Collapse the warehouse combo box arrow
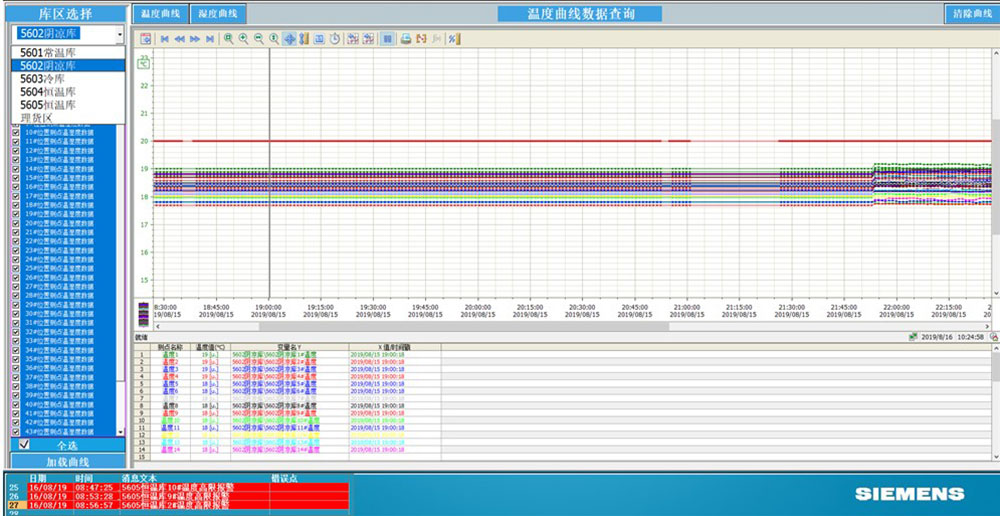The height and width of the screenshot is (516, 1000). pos(120,34)
